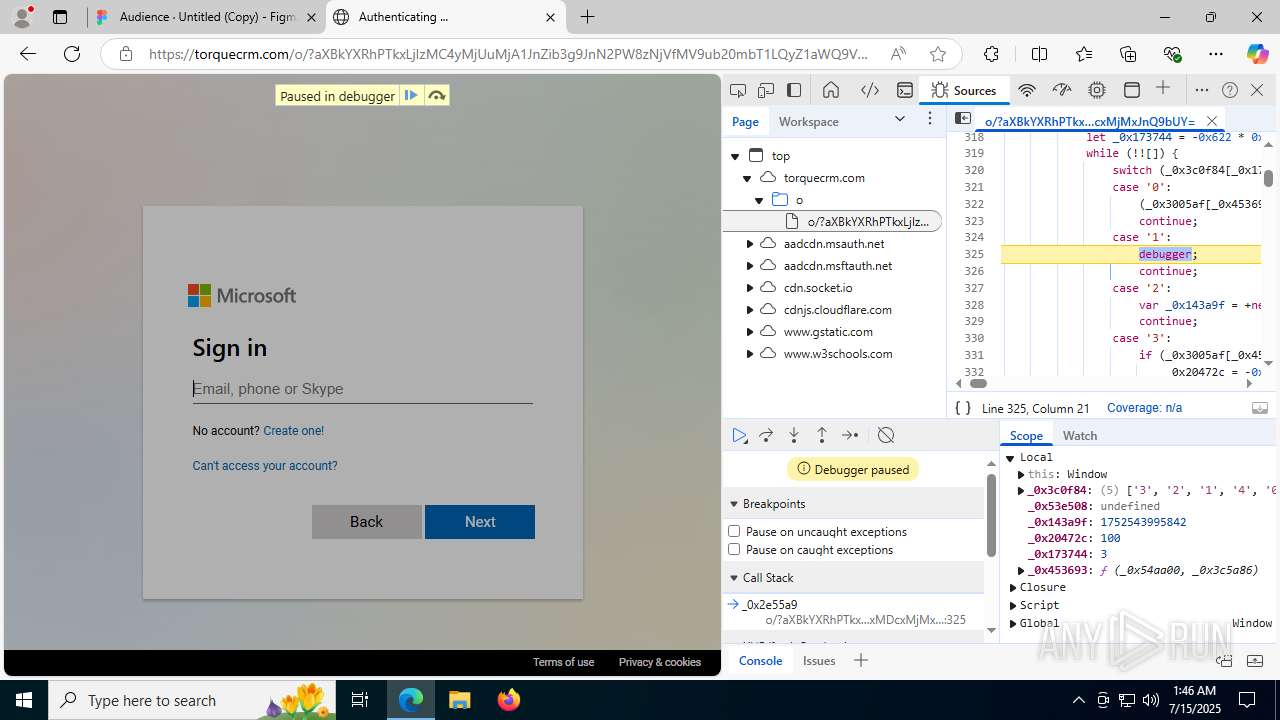The image size is (1280, 720).
Task: Open Privacy & cookies link
Action: [660, 662]
